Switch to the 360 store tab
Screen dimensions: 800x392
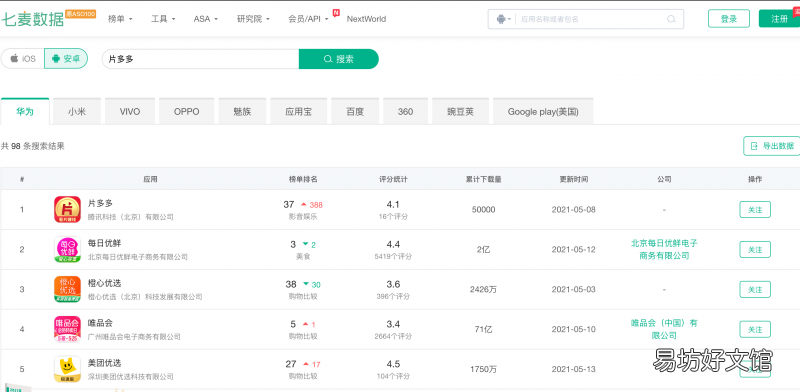pos(406,111)
